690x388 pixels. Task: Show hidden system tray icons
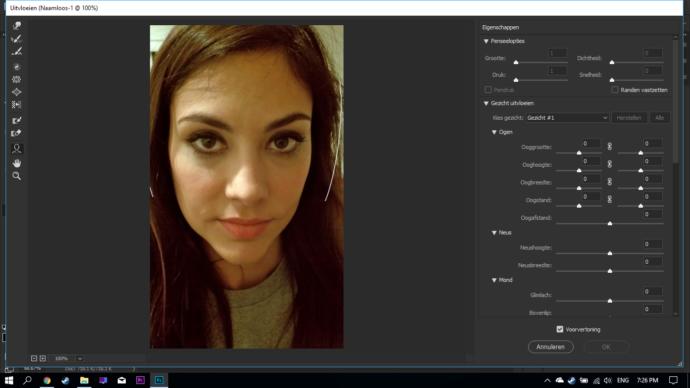pyautogui.click(x=547, y=381)
